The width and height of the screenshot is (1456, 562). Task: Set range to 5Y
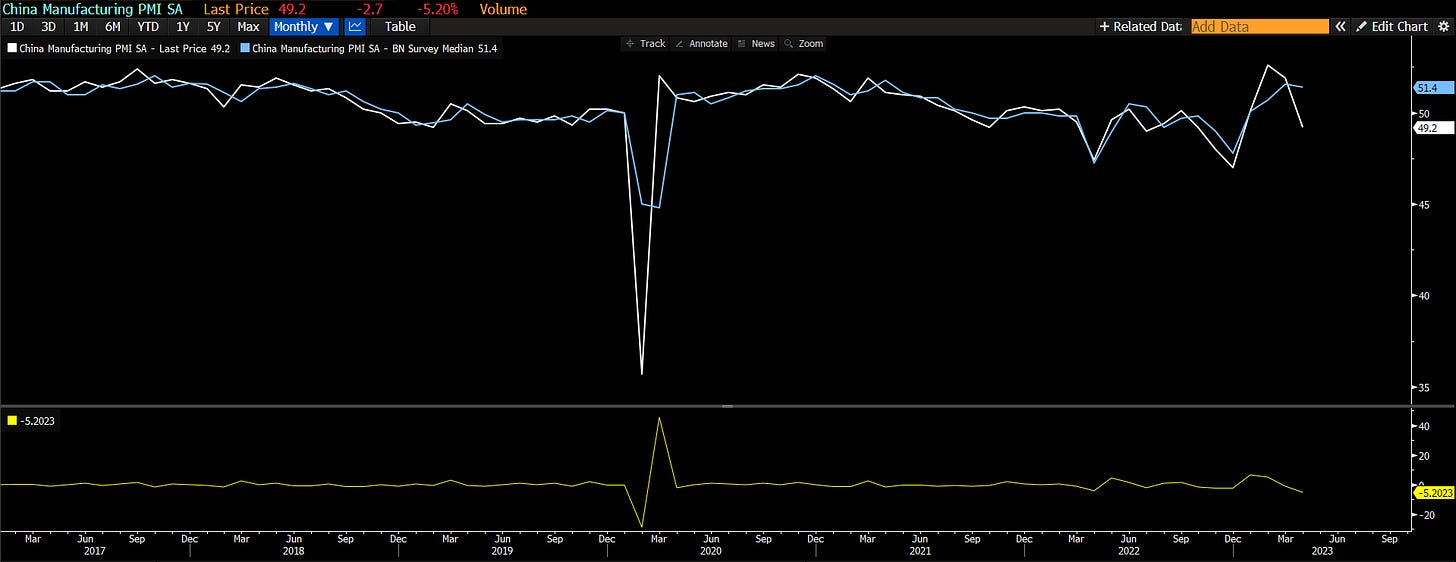pyautogui.click(x=213, y=27)
